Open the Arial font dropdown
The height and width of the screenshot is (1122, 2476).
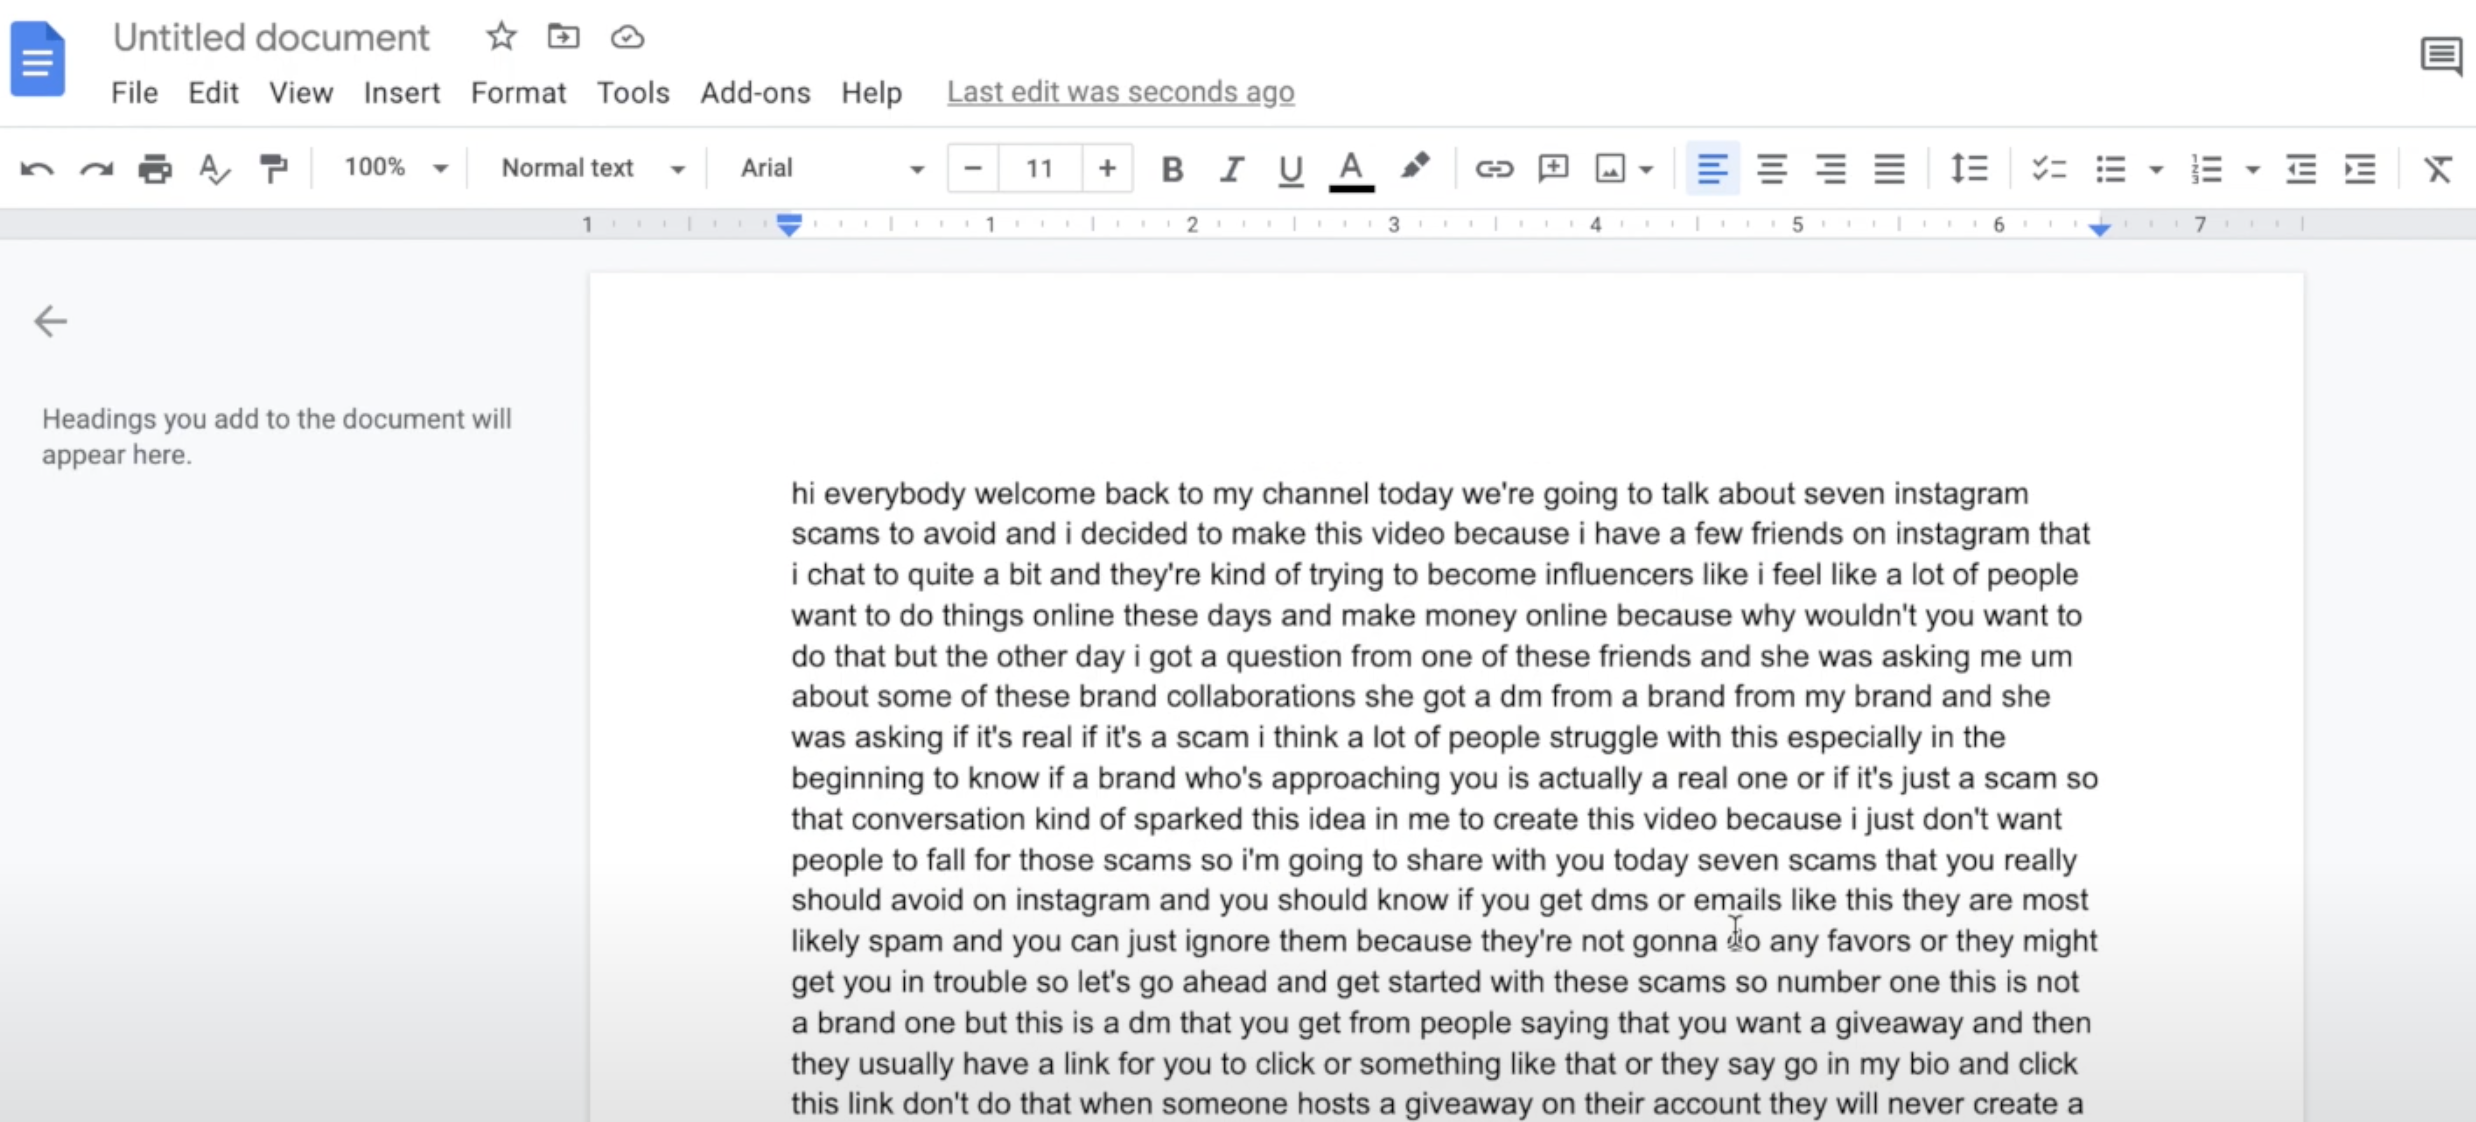point(831,168)
